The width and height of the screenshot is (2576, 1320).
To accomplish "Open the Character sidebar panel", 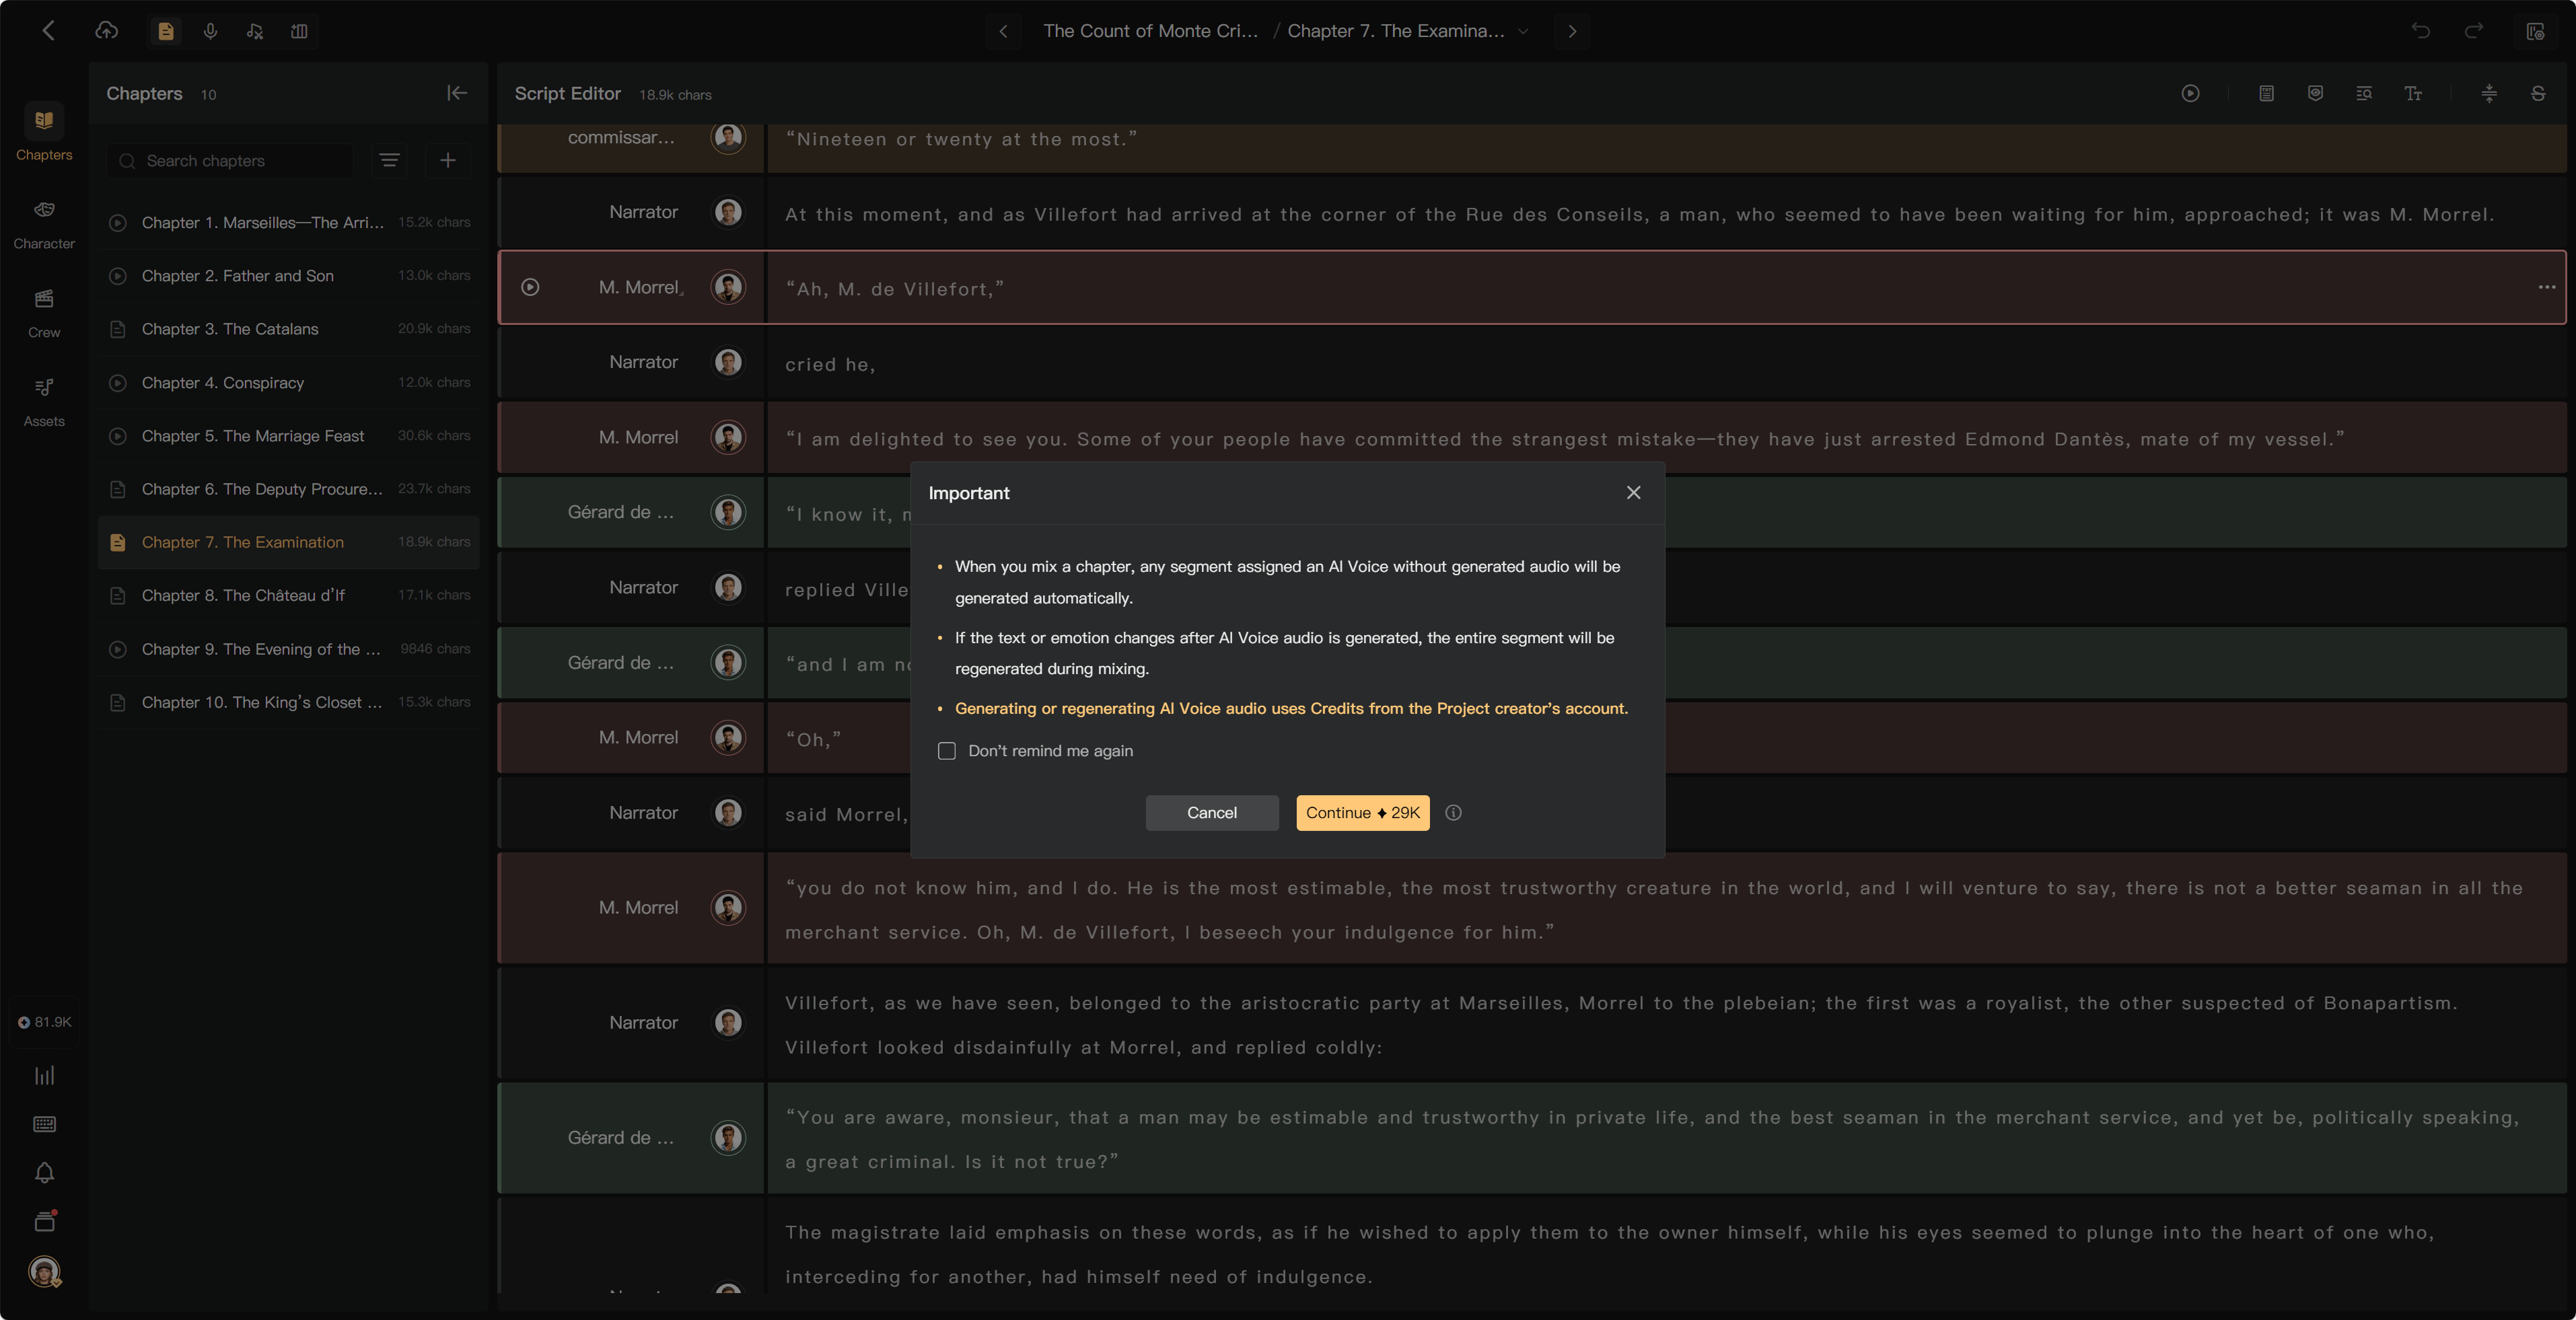I will (44, 224).
